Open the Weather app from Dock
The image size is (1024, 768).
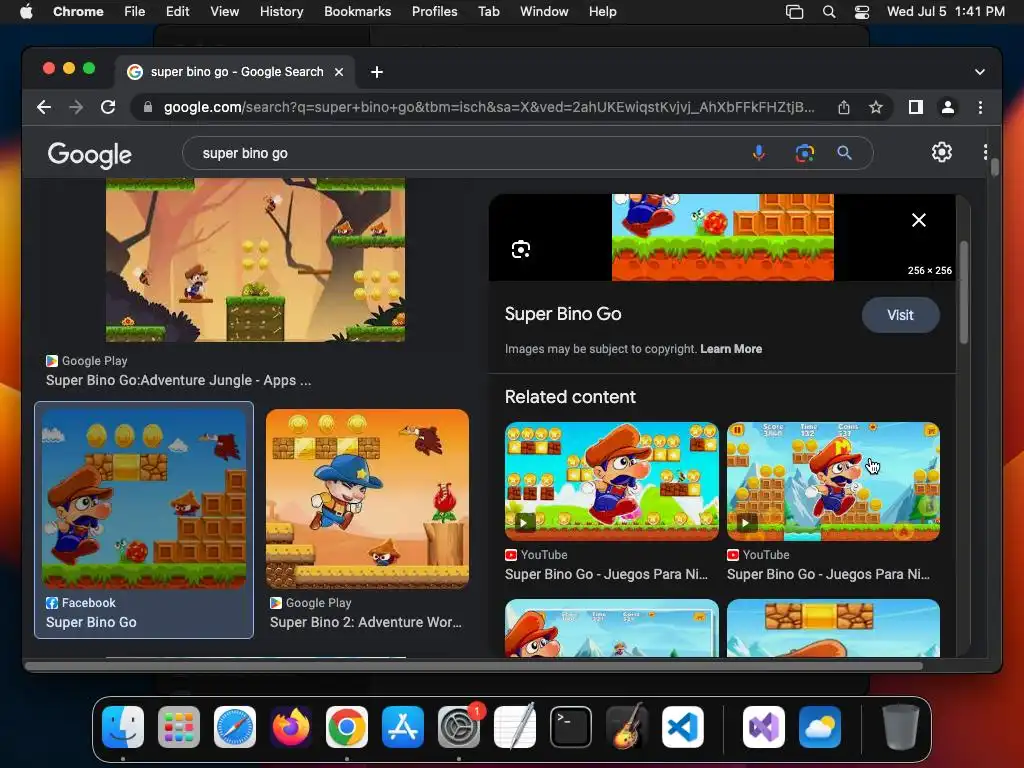pyautogui.click(x=820, y=727)
